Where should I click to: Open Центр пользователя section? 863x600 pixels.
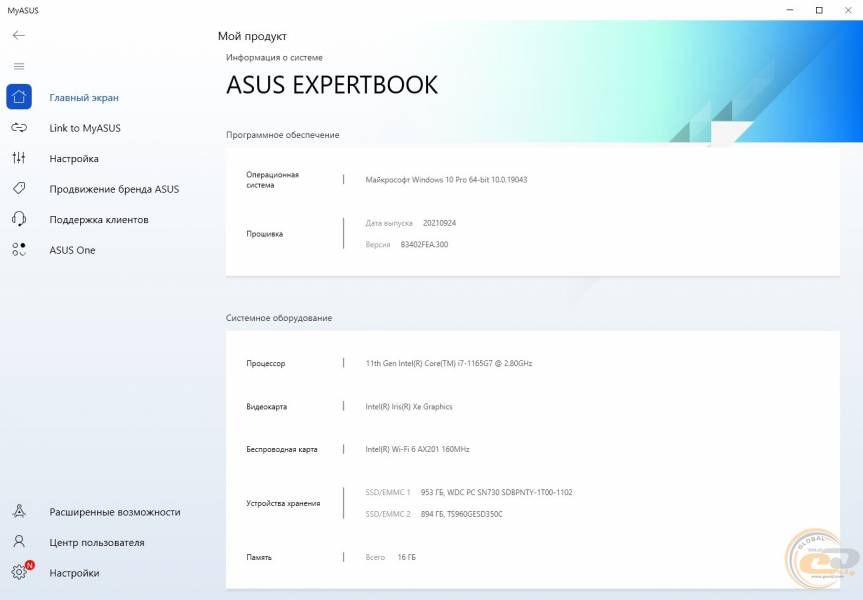point(97,542)
